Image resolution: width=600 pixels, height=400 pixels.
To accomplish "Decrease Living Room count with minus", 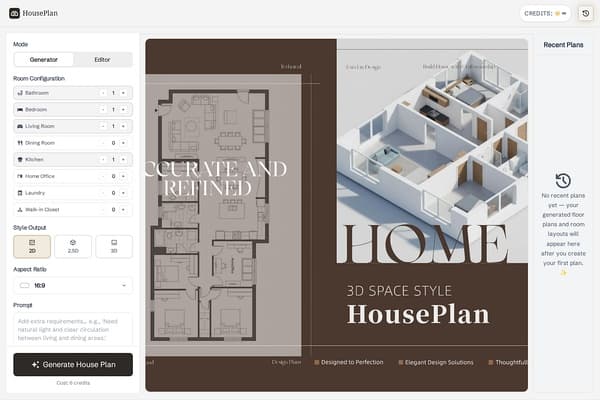I will (x=103, y=126).
